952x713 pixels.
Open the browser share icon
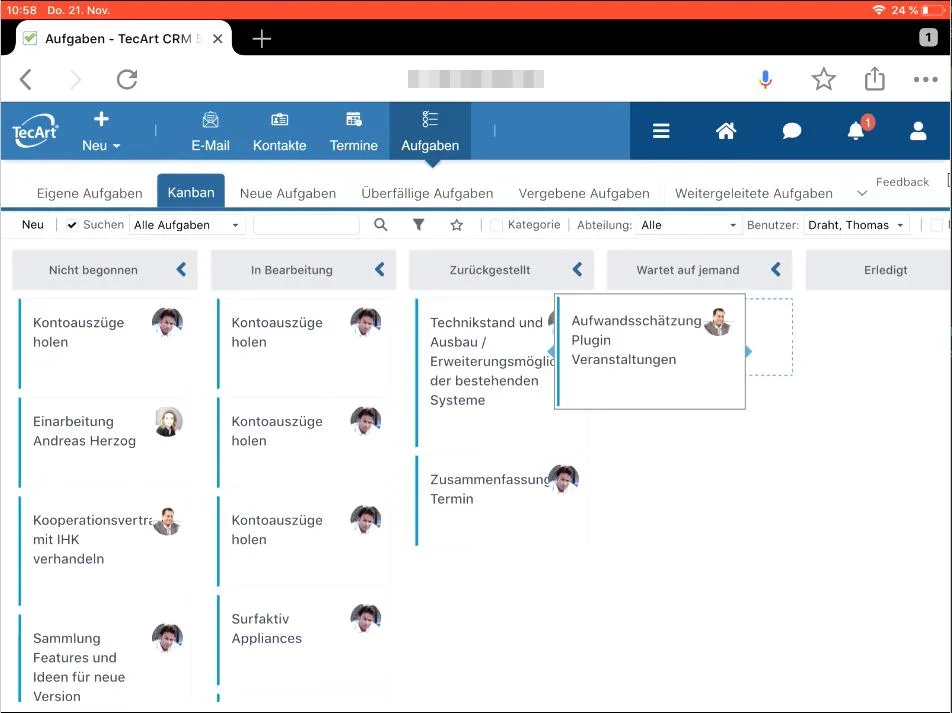click(874, 78)
